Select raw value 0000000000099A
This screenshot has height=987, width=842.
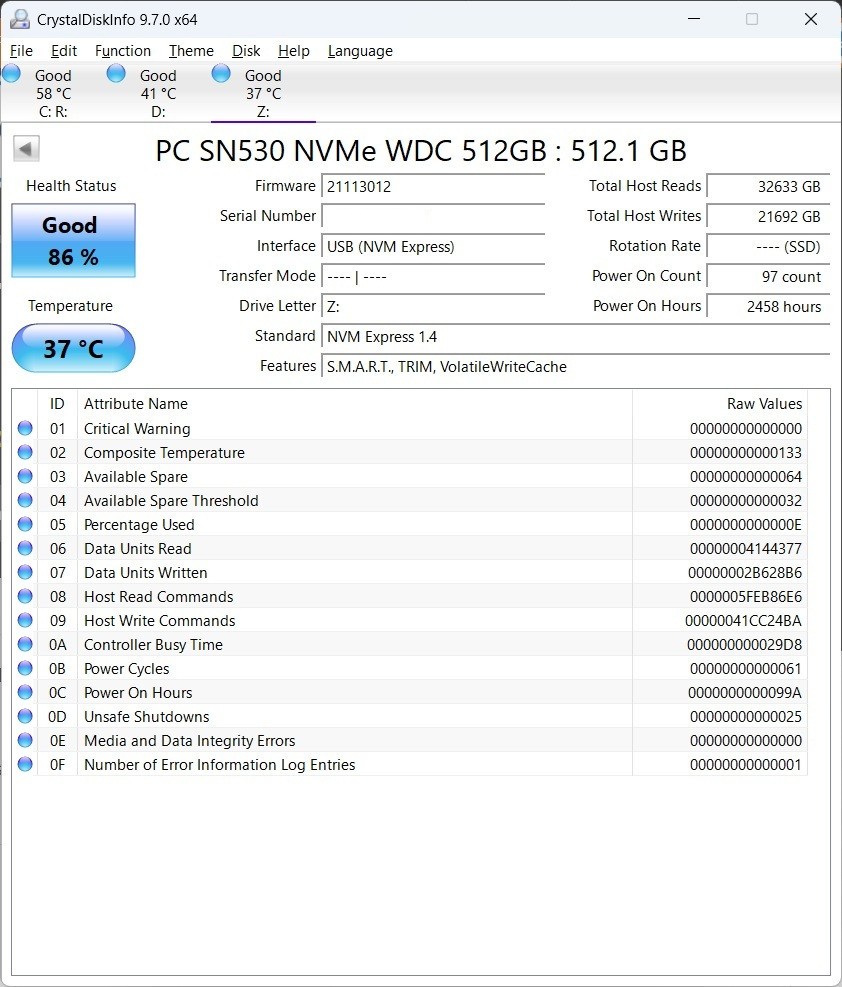click(x=745, y=692)
